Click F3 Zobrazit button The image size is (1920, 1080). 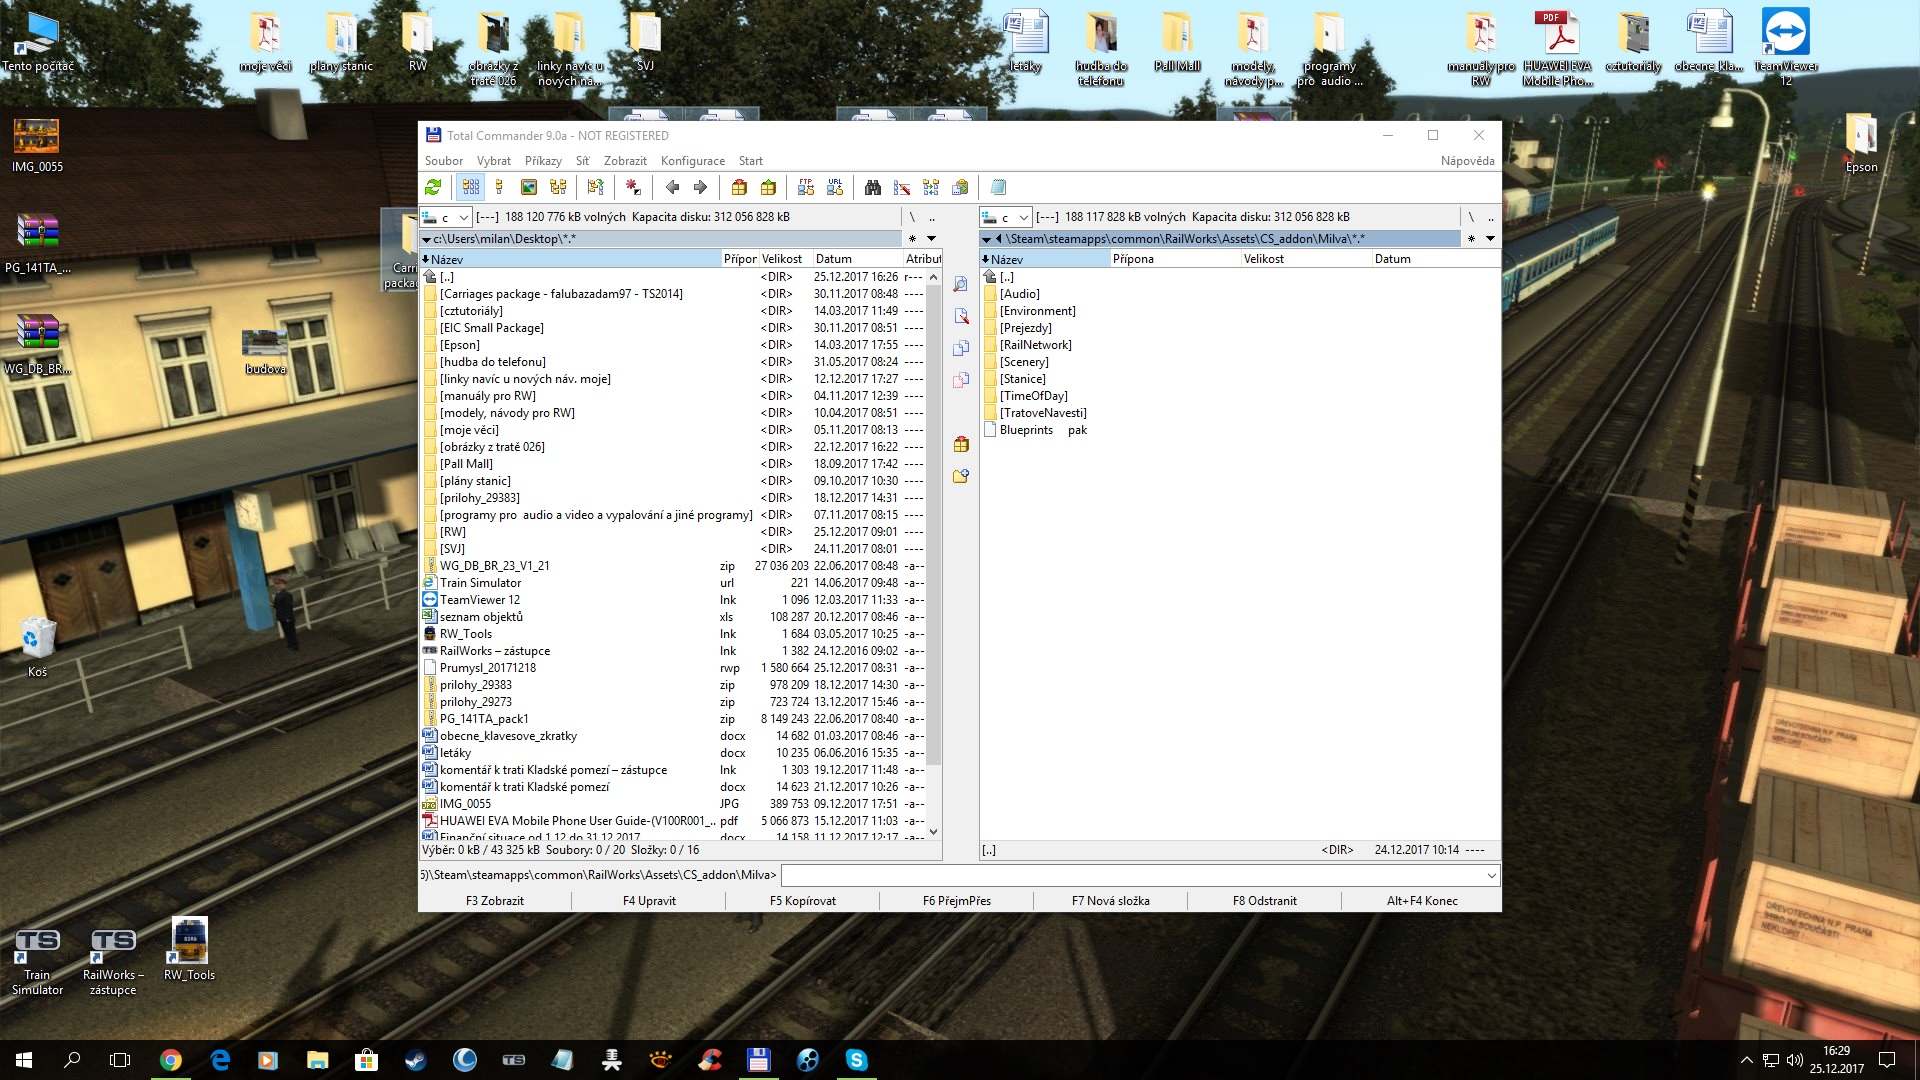click(495, 901)
